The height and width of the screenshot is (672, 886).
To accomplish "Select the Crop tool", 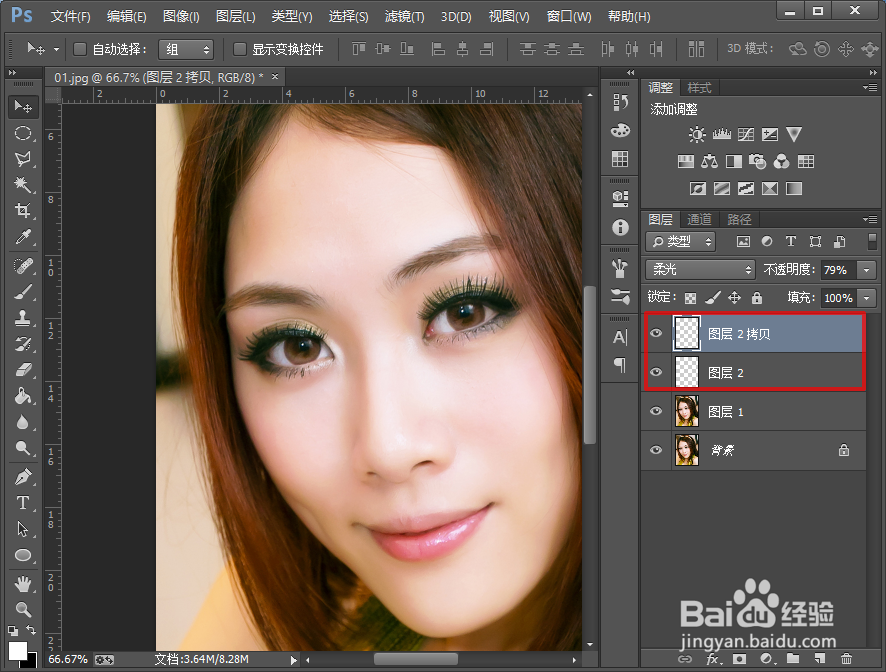I will (23, 211).
